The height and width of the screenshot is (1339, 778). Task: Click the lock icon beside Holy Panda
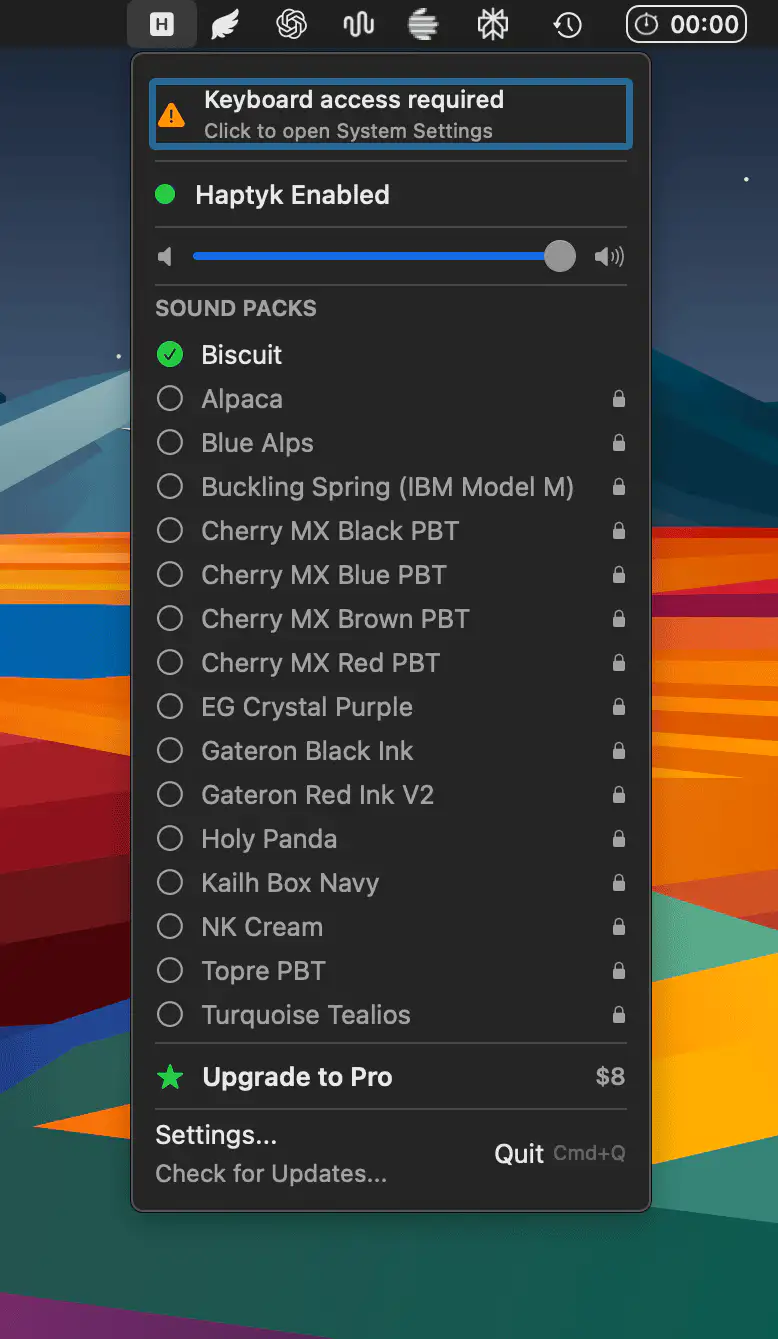click(619, 839)
